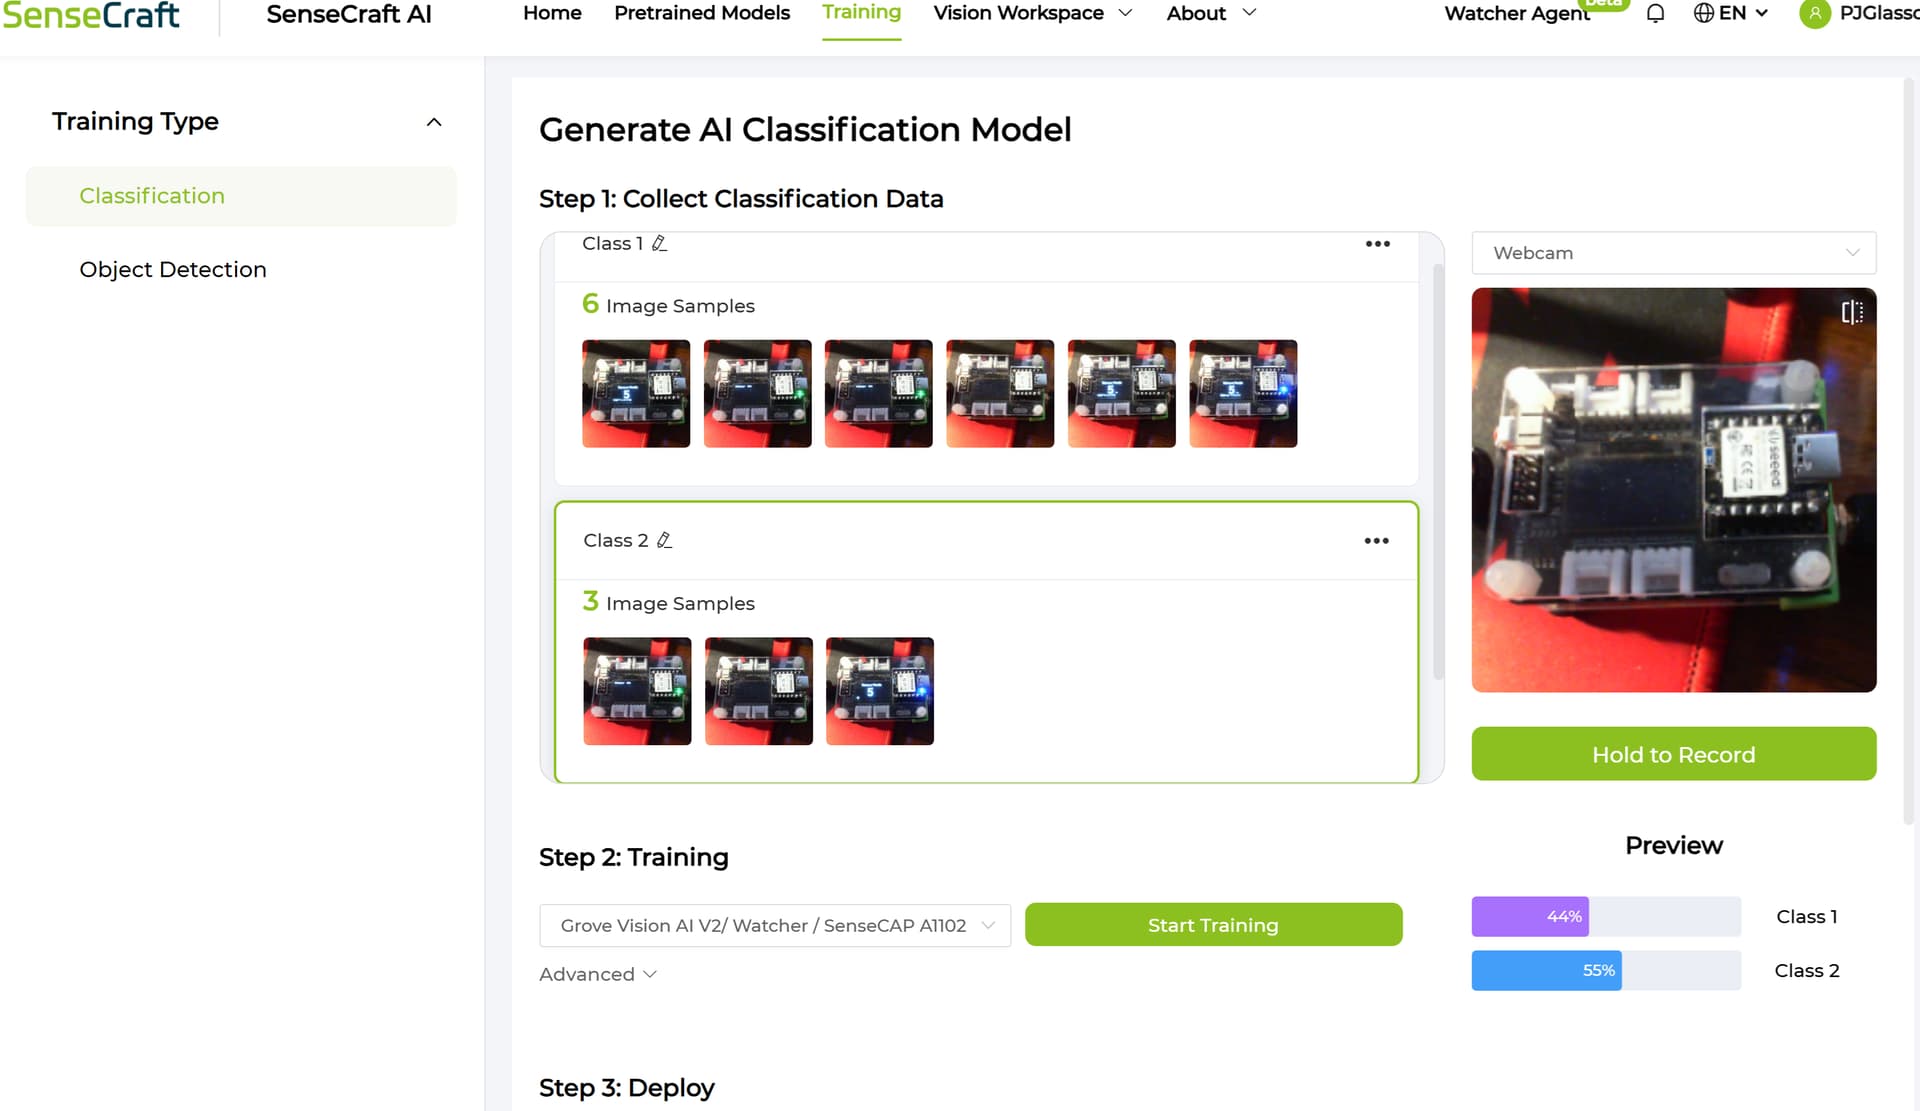Click the 'Step 2: Training' heading
The width and height of the screenshot is (1920, 1111).
[634, 858]
